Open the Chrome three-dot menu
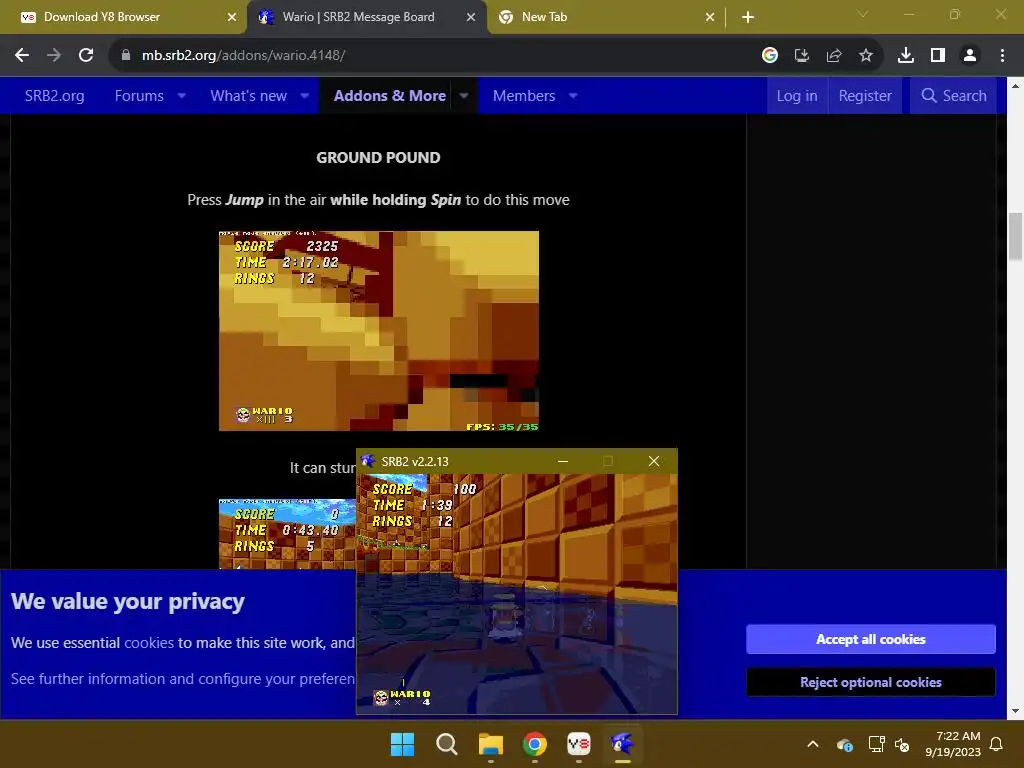The width and height of the screenshot is (1024, 768). [1002, 56]
